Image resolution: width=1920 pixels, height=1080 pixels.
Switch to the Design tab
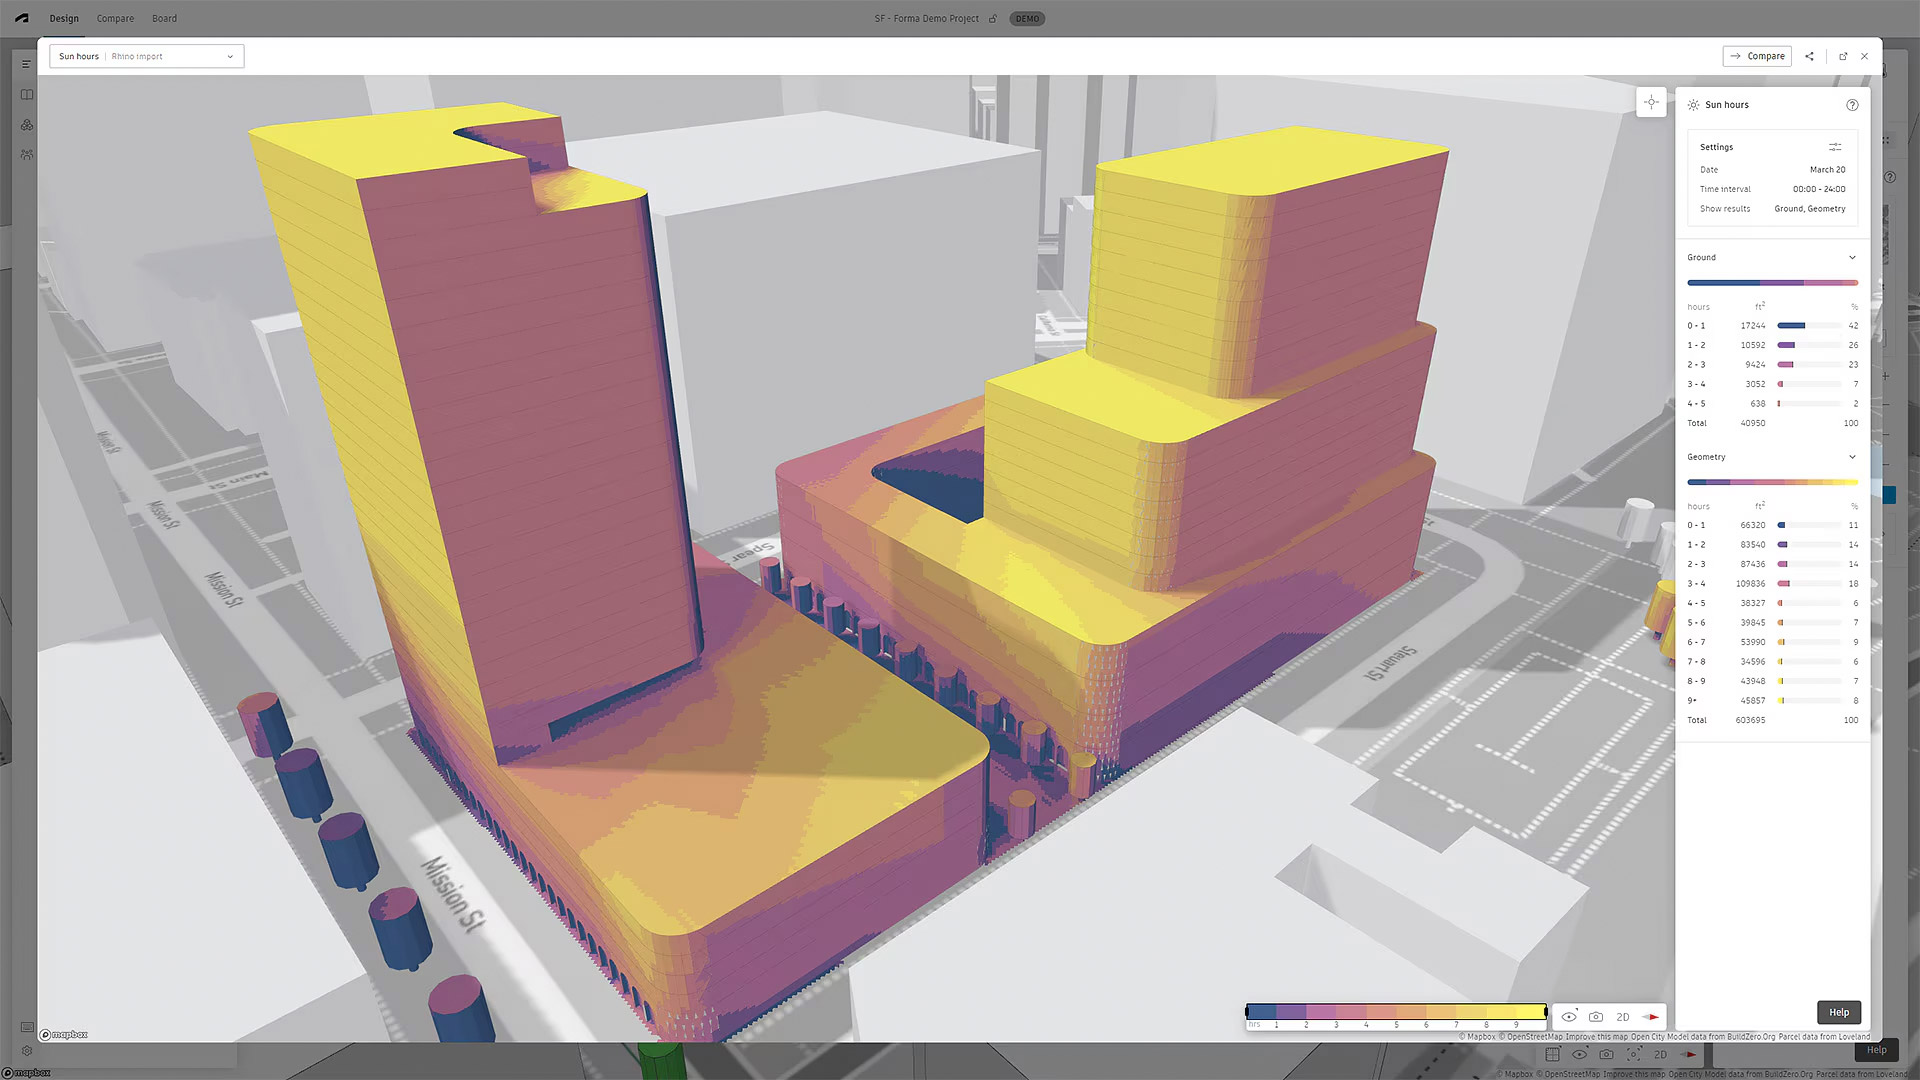(64, 18)
